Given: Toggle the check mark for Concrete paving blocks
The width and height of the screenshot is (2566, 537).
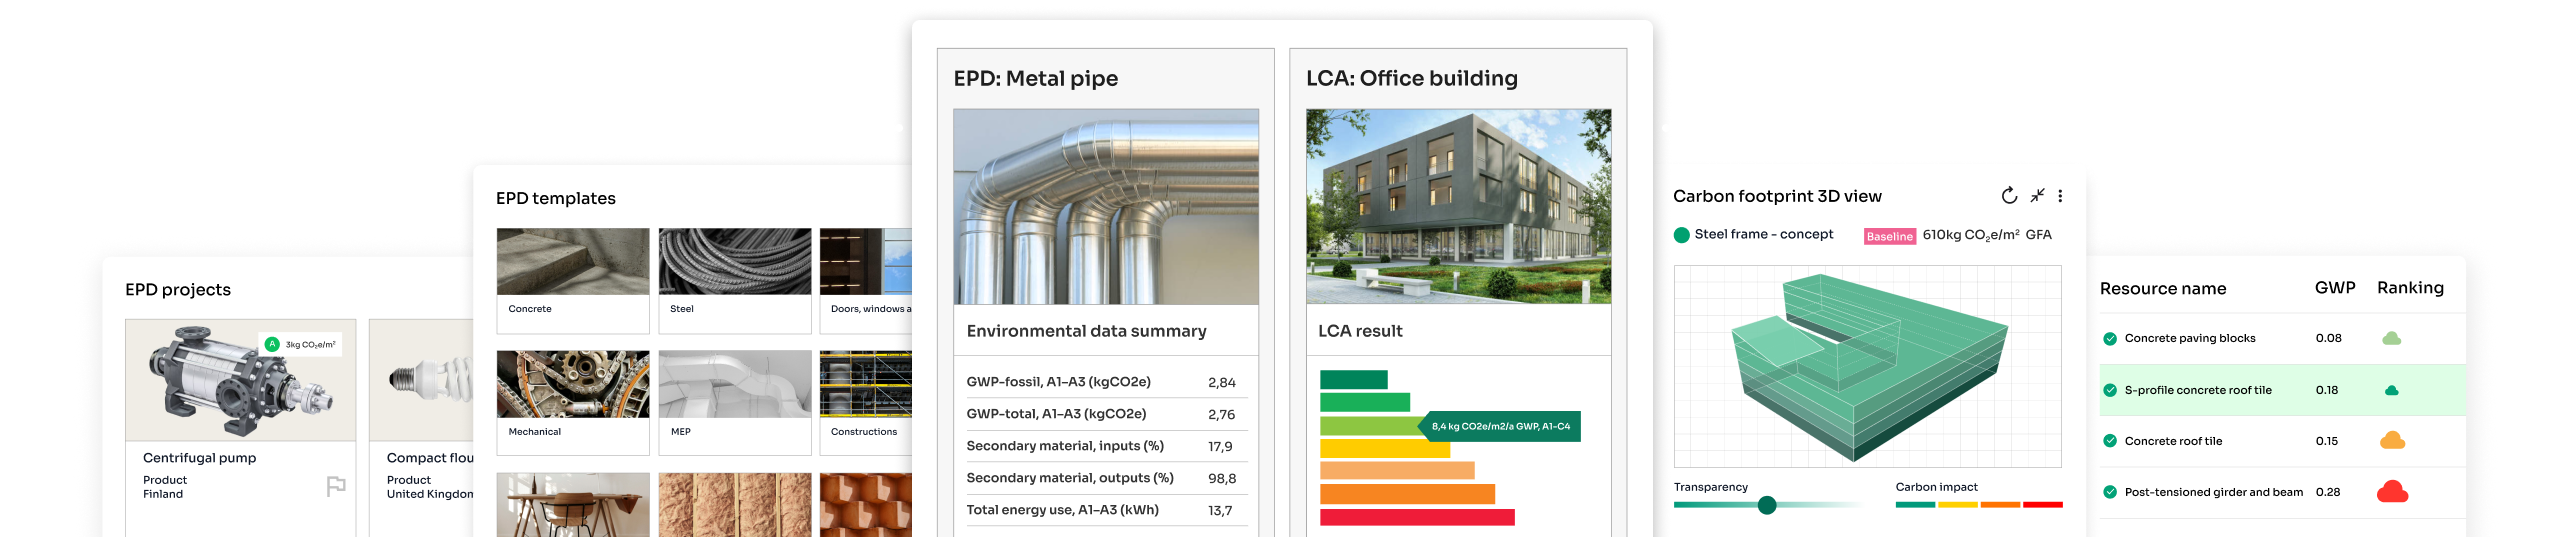Looking at the screenshot, I should pyautogui.click(x=2110, y=339).
